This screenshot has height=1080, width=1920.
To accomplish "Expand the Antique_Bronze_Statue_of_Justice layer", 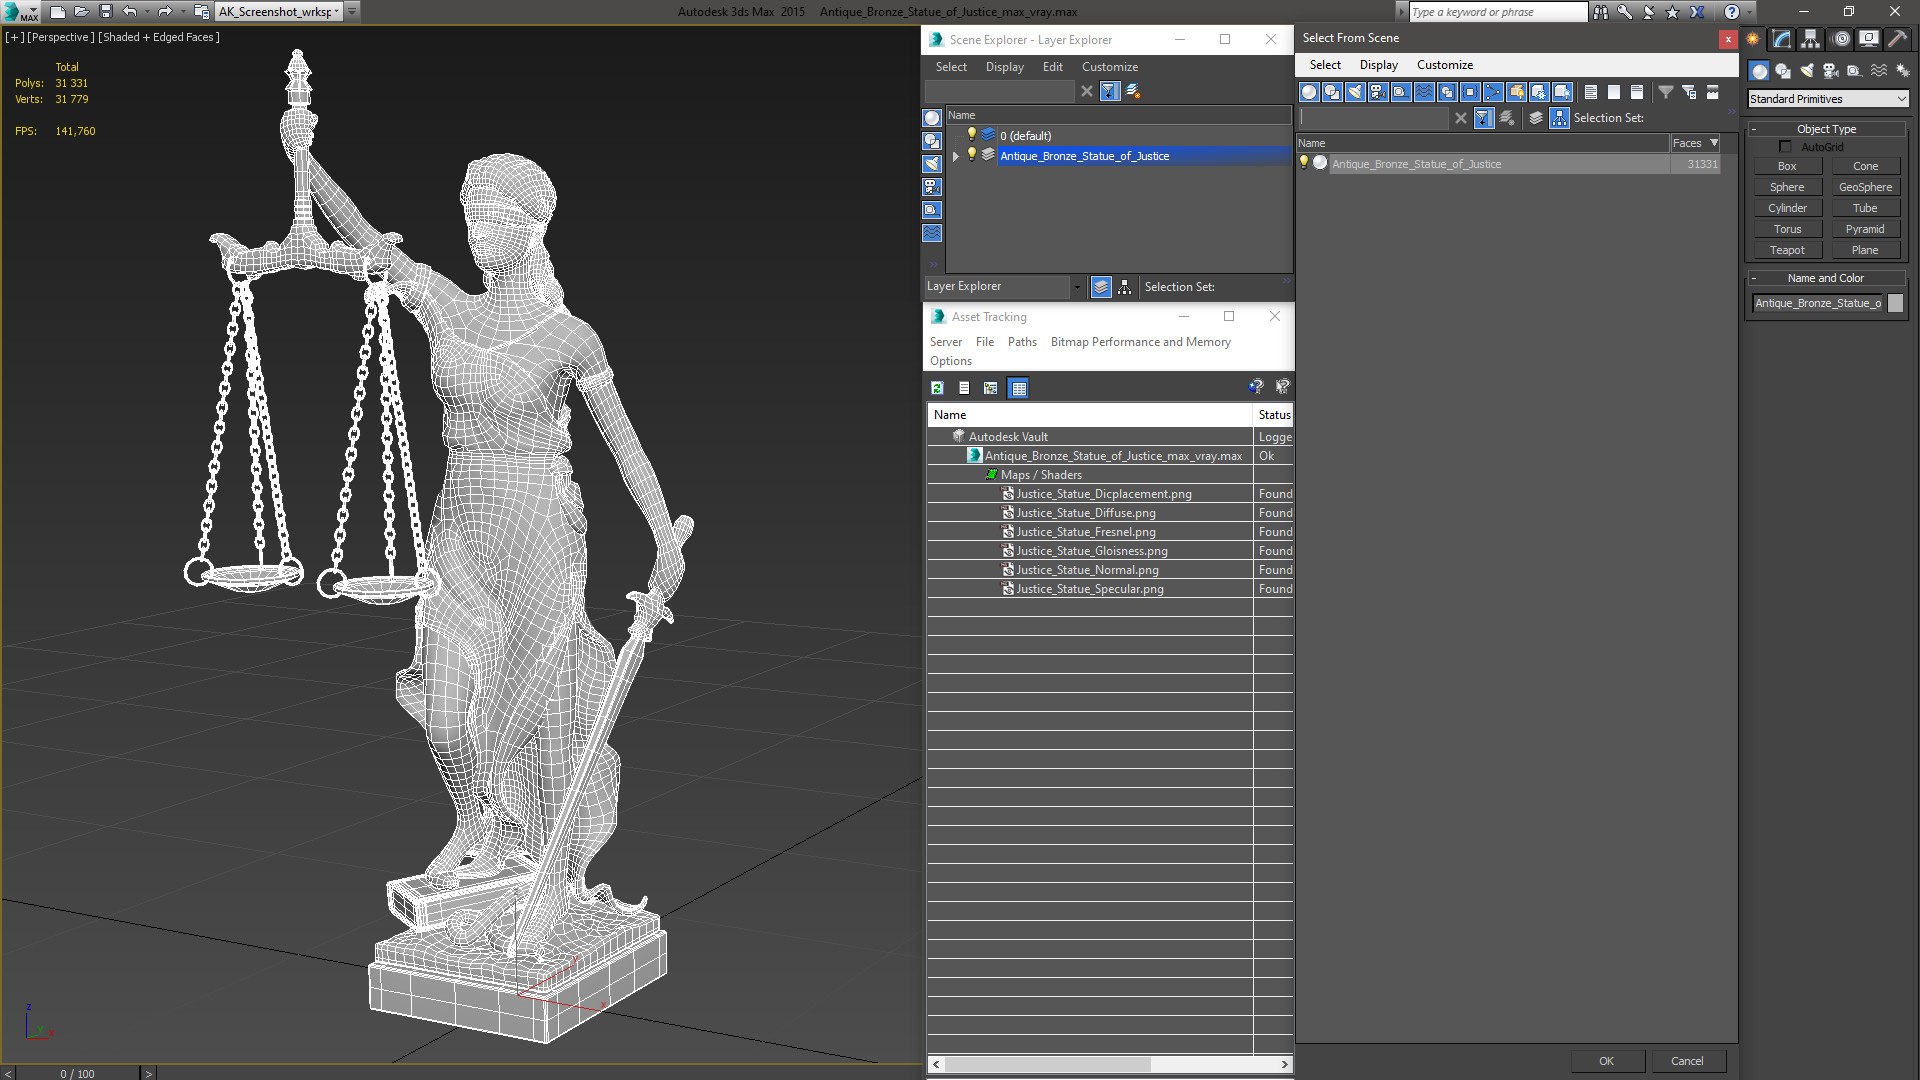I will (x=956, y=156).
